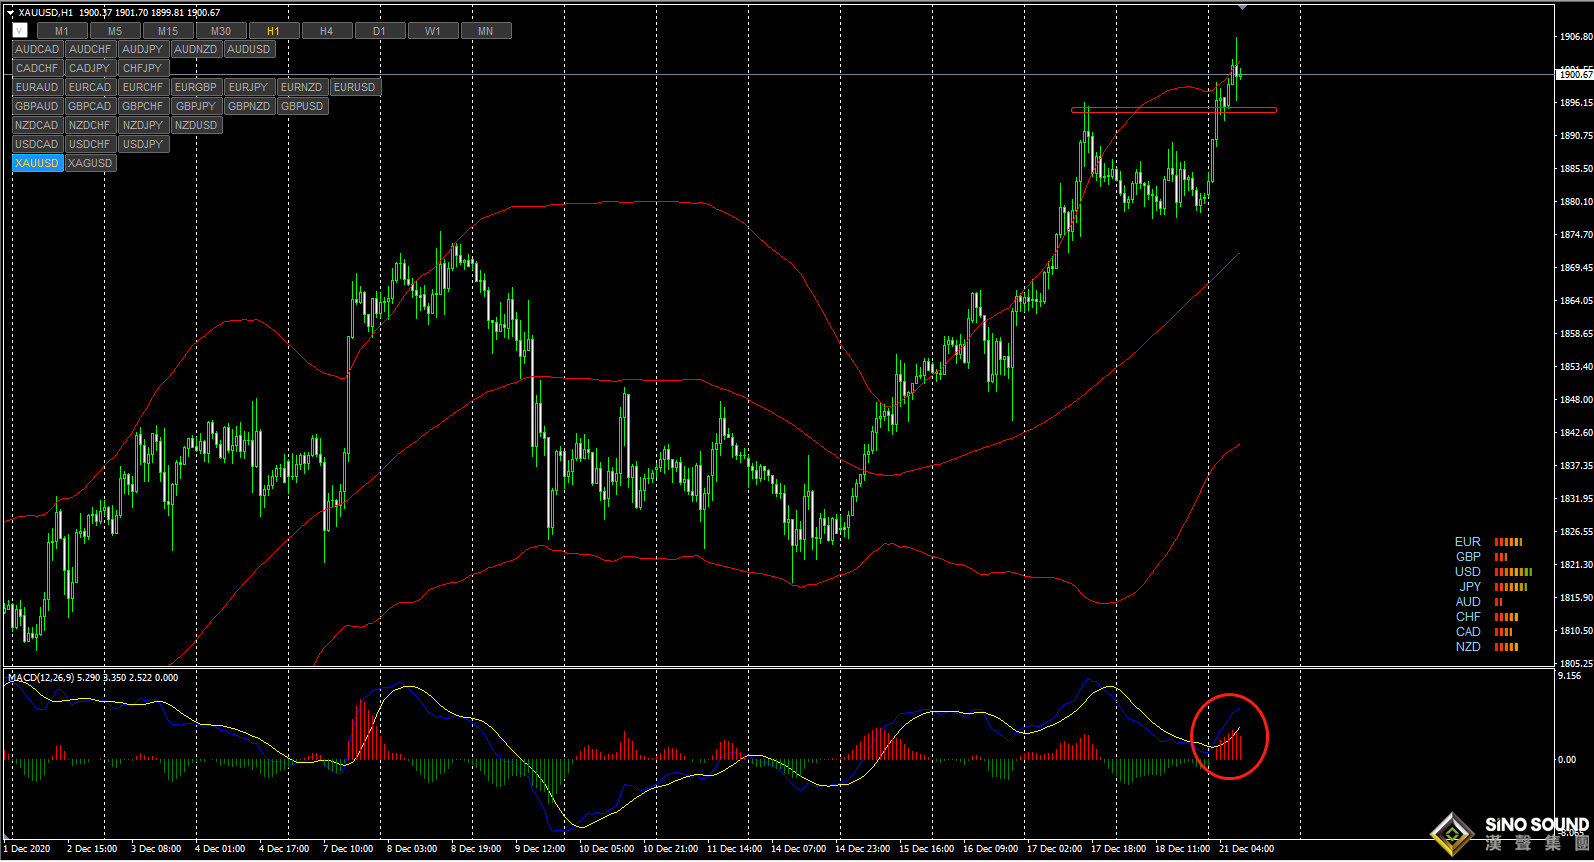Click the Sino Sound logo watermark

1510,832
